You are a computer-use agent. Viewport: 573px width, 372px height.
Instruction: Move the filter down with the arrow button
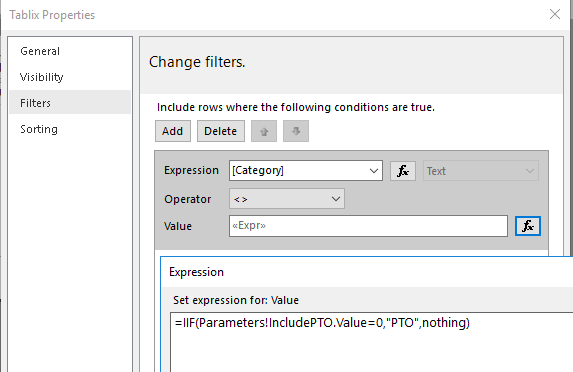[296, 131]
